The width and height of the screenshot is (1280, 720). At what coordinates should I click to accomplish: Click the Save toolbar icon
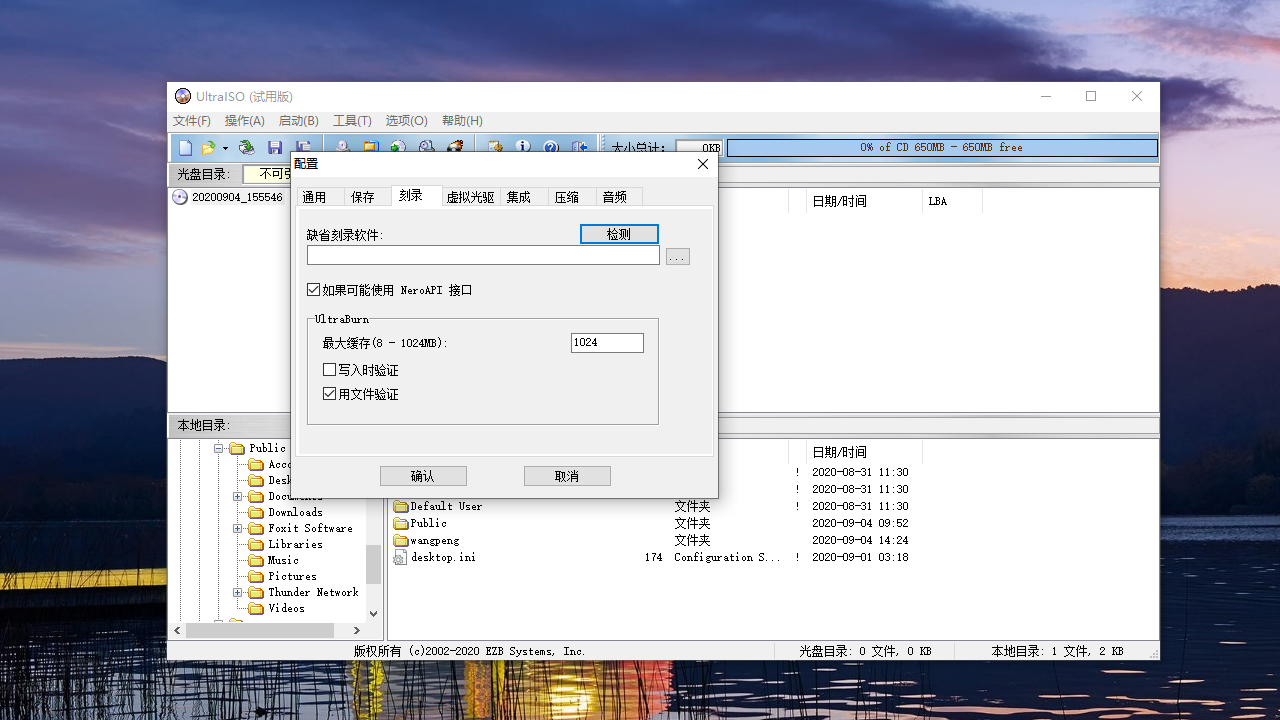[x=275, y=147]
